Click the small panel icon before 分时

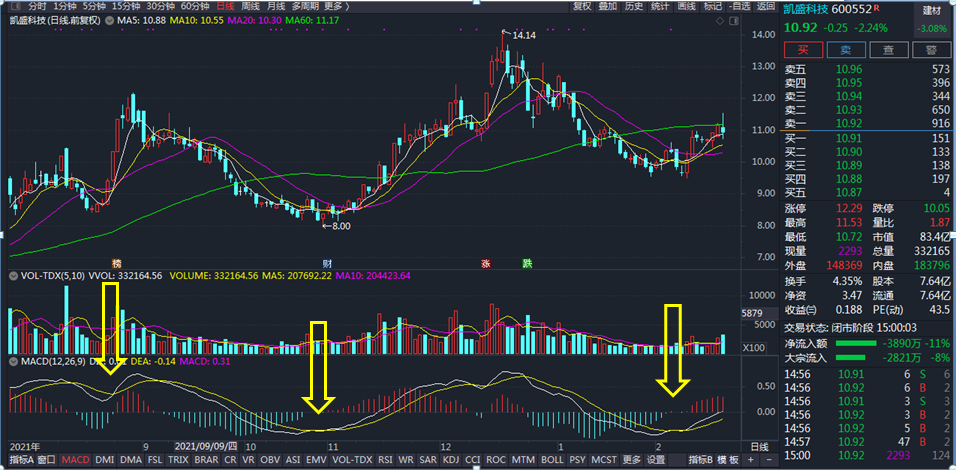pos(16,7)
